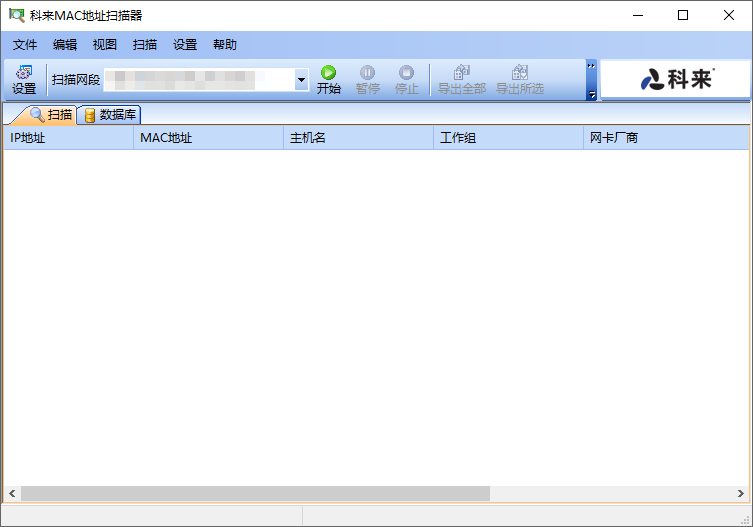Click the 导出全部 export all icon

[x=462, y=80]
